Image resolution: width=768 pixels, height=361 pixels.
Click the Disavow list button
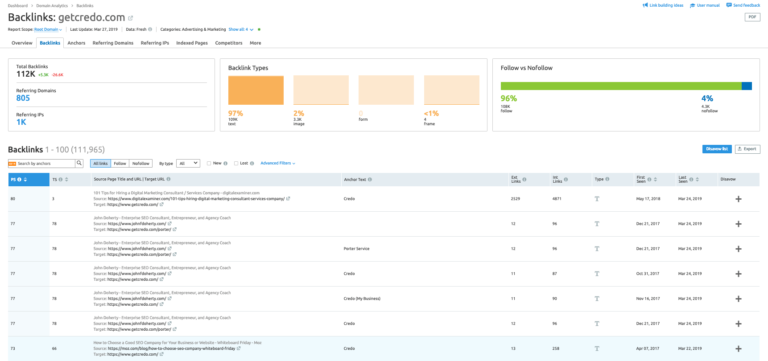point(717,149)
